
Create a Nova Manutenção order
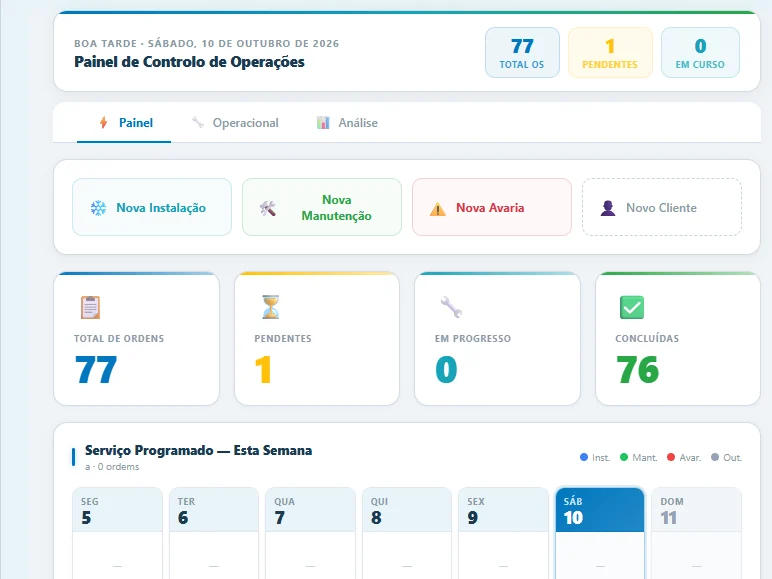pos(322,207)
